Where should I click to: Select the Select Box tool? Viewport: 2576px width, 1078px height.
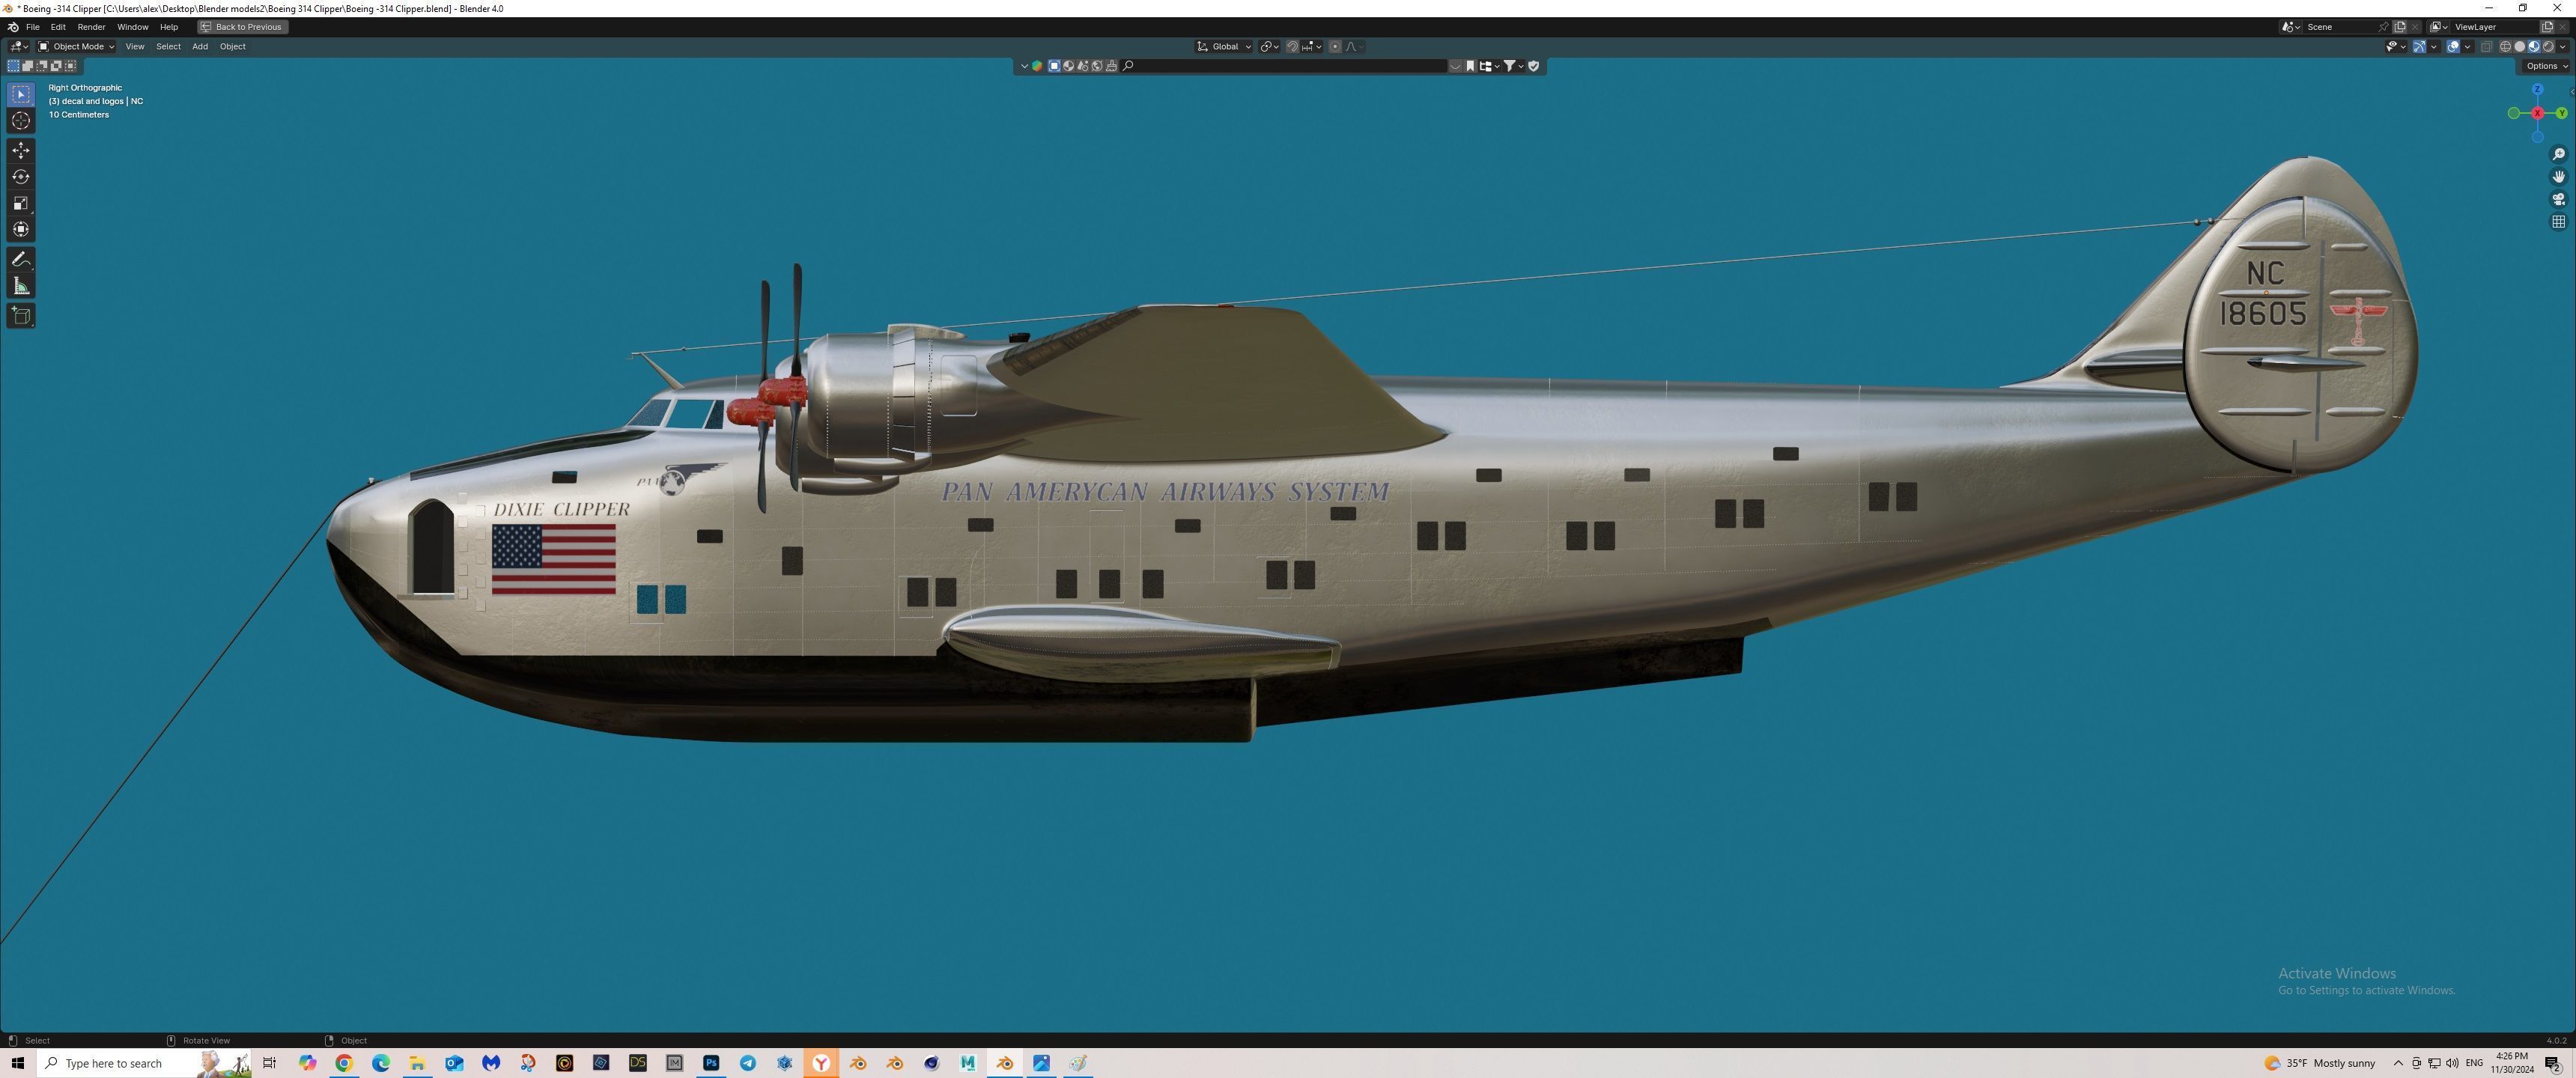[x=21, y=94]
